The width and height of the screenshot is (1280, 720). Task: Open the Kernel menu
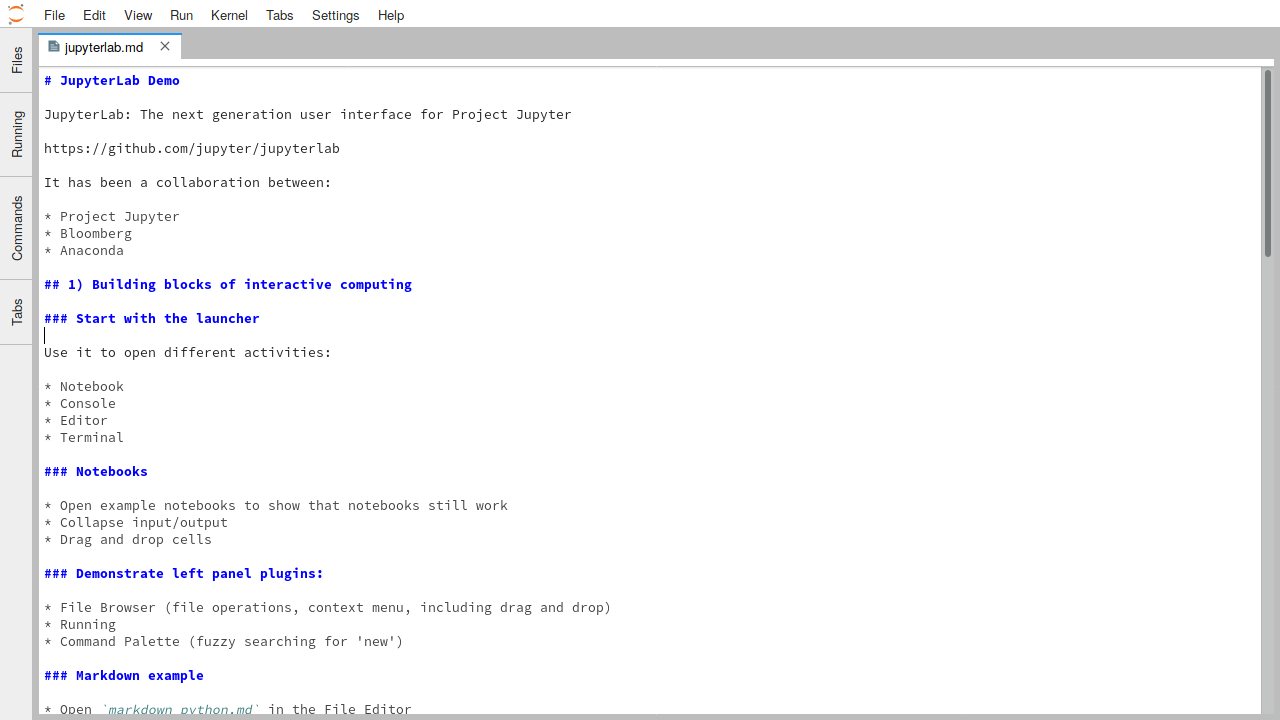(x=229, y=15)
